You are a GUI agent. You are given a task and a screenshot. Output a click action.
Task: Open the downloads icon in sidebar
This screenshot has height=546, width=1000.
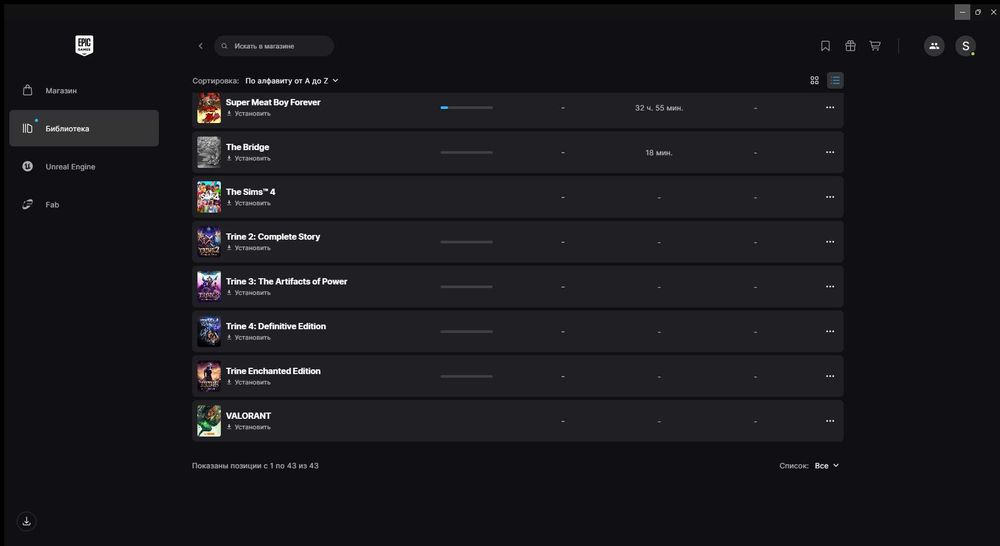[27, 521]
